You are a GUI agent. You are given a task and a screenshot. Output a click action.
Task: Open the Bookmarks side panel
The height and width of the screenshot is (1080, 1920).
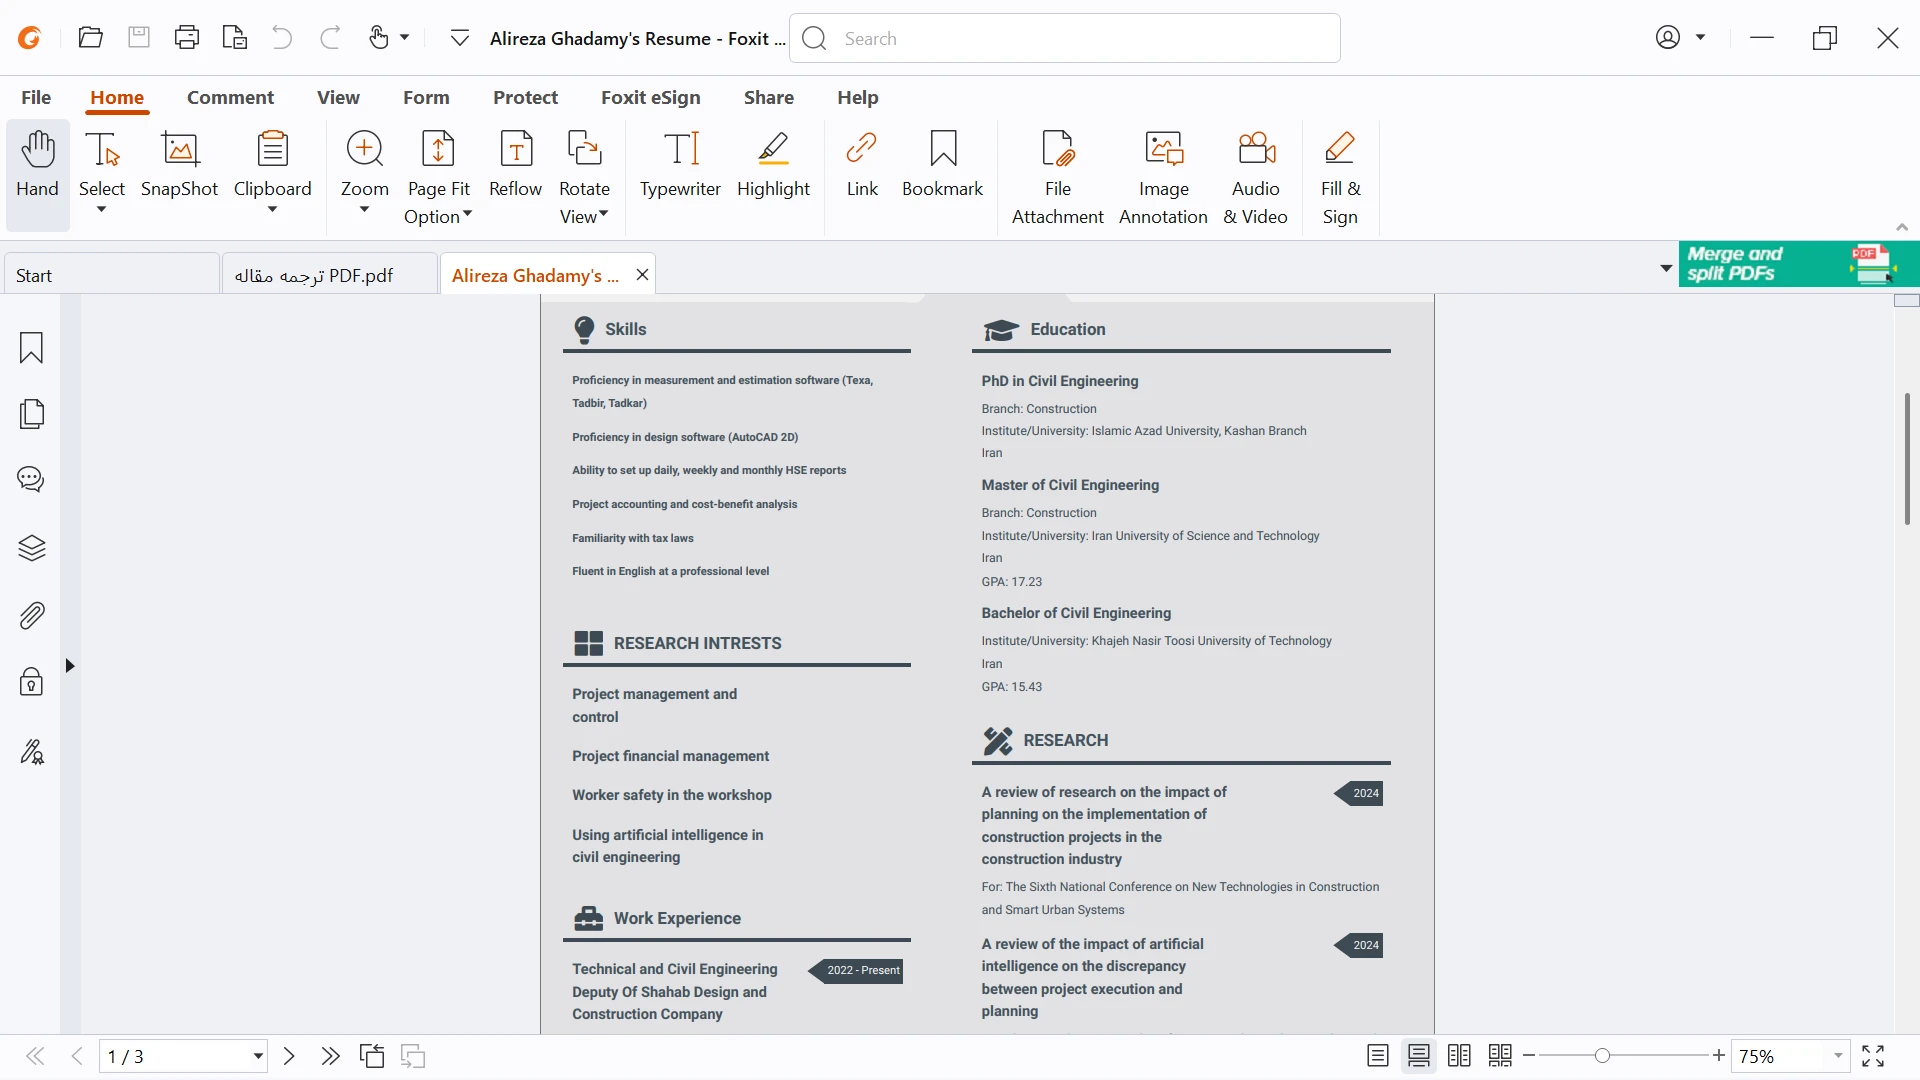tap(31, 348)
